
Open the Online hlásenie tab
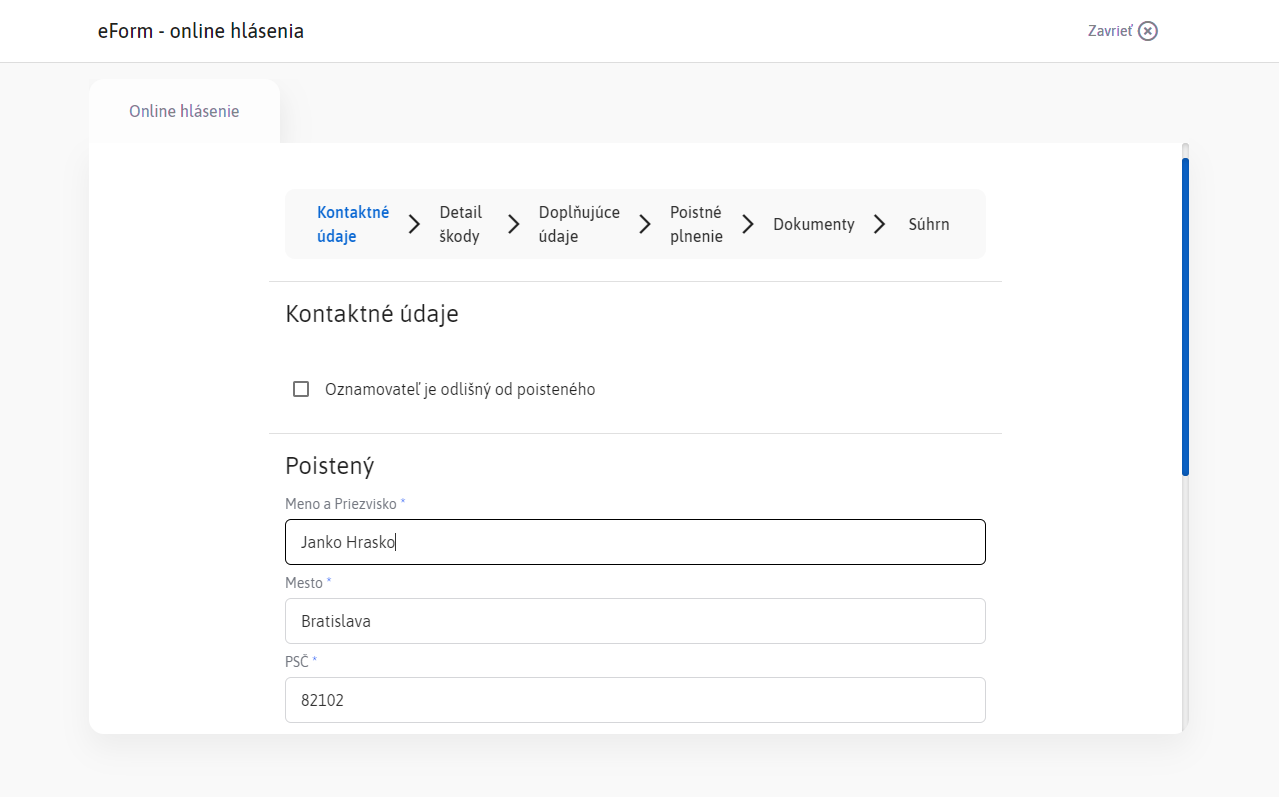tap(184, 111)
